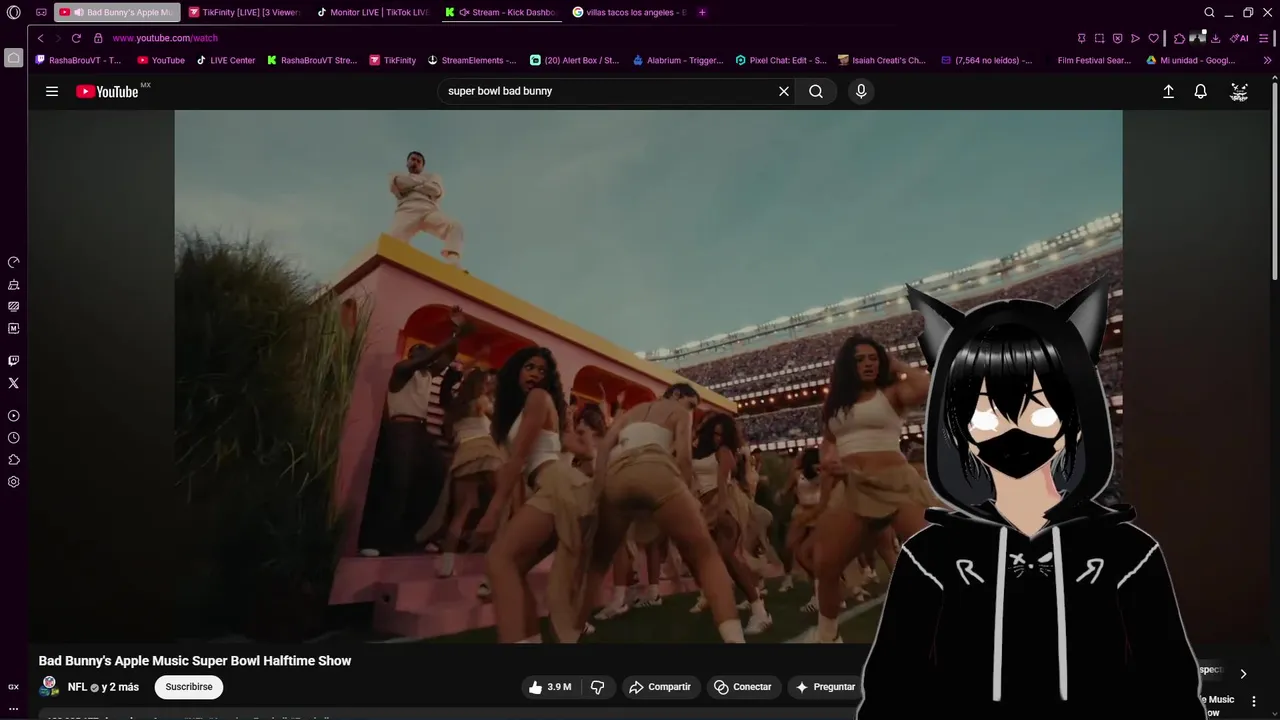Switch to Bad Bunny's Apple Music tab
The height and width of the screenshot is (720, 1280).
point(117,12)
